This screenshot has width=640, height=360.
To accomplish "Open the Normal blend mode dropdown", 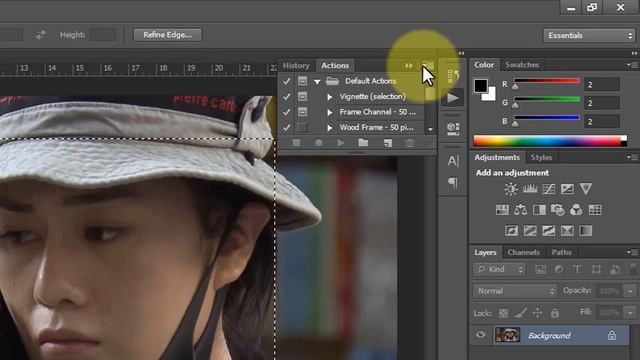I will (x=515, y=291).
